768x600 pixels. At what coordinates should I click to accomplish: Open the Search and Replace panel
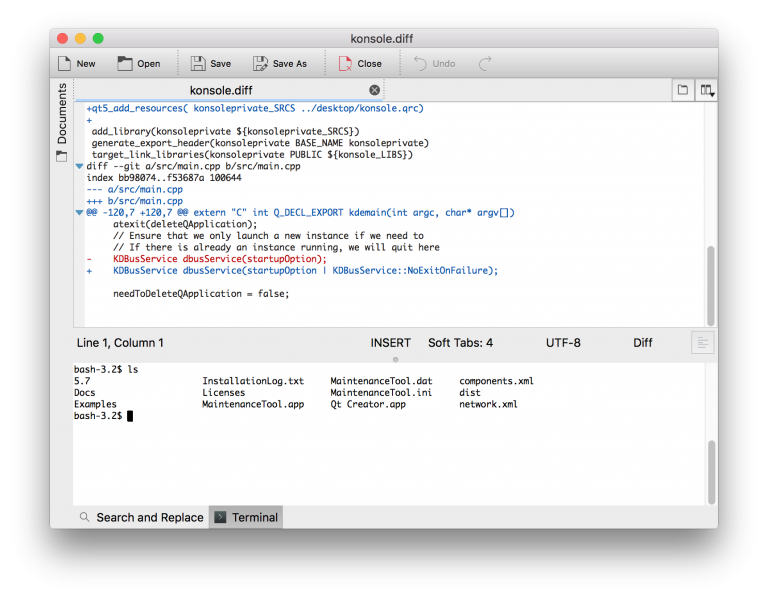141,517
